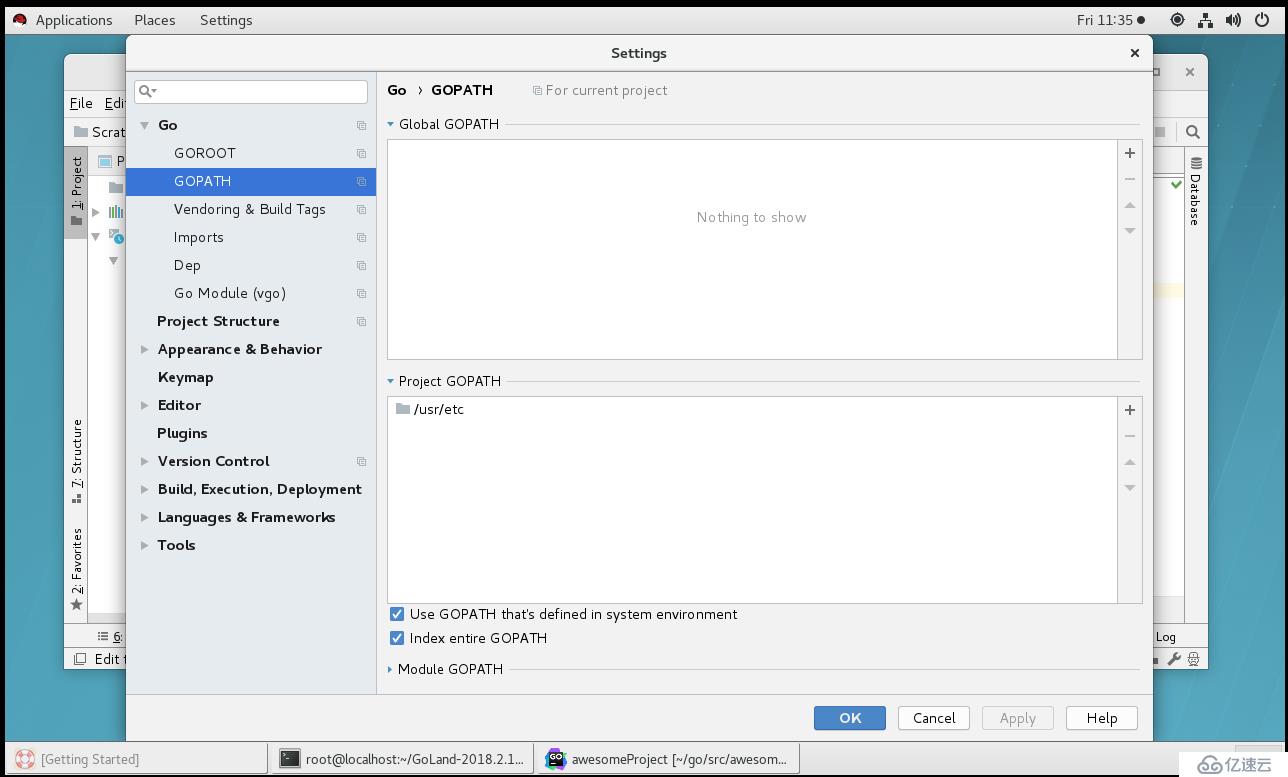Click project-level icon beside Project Structure

pyautogui.click(x=361, y=321)
